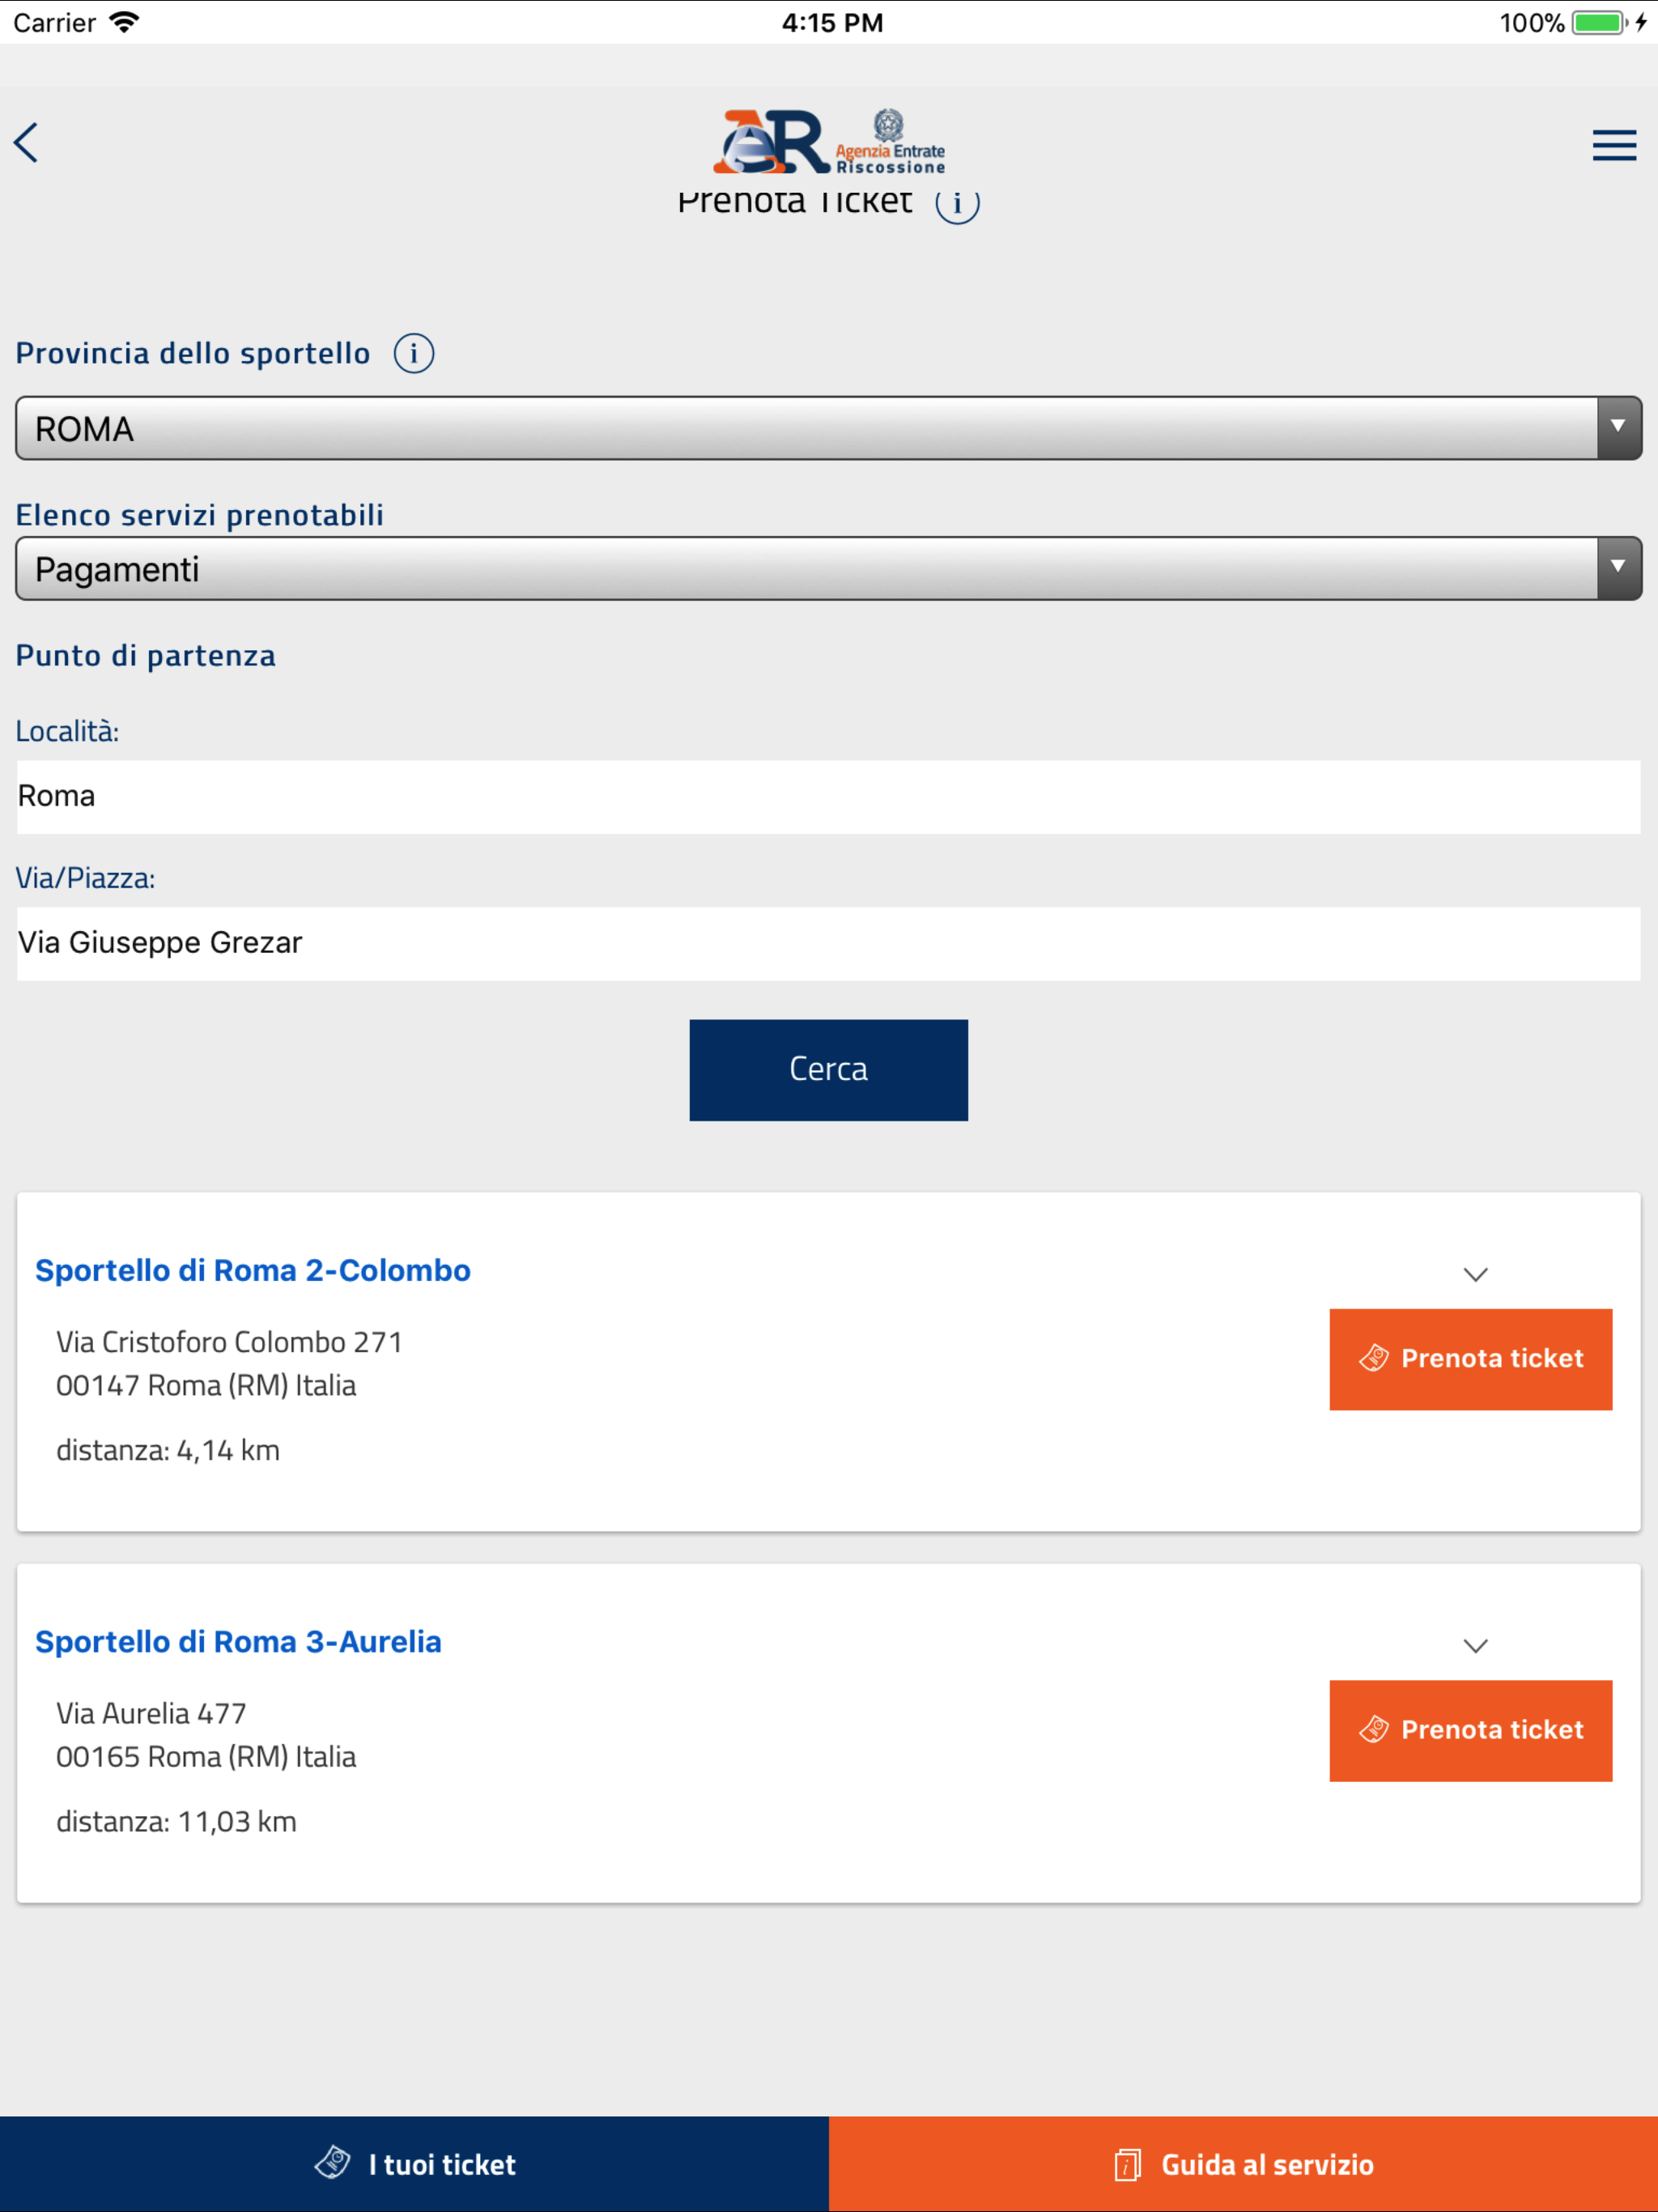This screenshot has height=2212, width=1658.
Task: Open Sportello di Roma 2-Colombo title link
Action: coord(253,1270)
